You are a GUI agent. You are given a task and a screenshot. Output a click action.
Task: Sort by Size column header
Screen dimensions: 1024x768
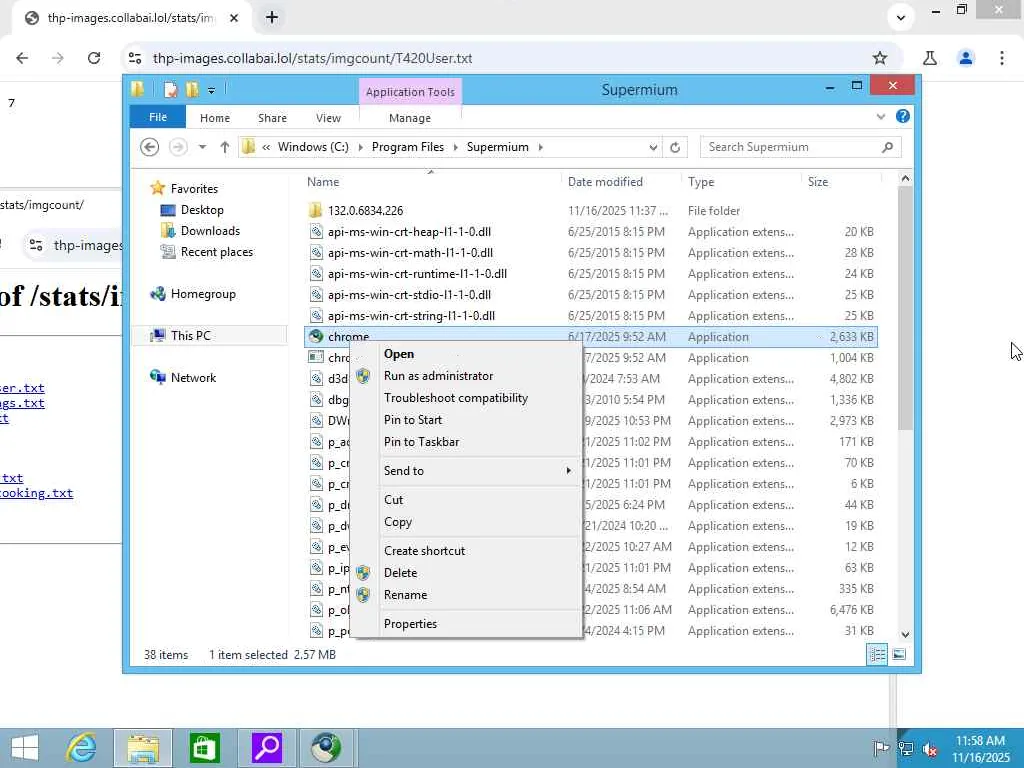tap(818, 182)
